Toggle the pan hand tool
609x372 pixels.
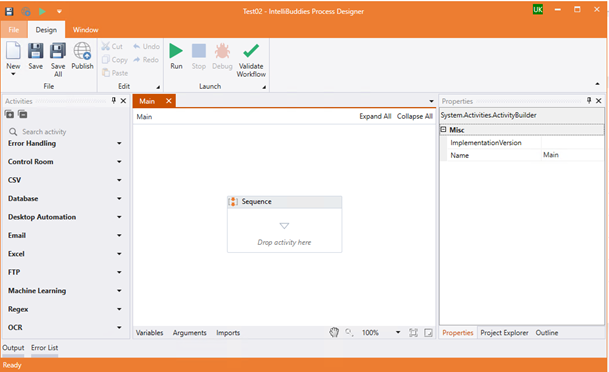coord(334,332)
